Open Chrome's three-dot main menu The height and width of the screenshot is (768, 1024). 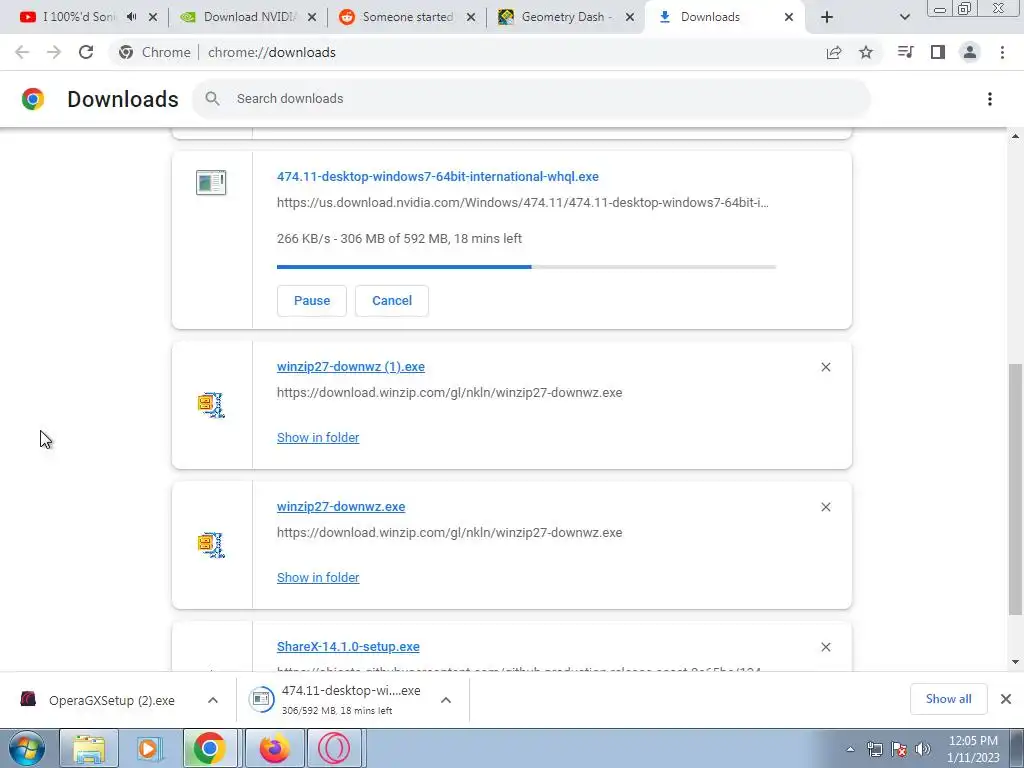(x=1002, y=52)
